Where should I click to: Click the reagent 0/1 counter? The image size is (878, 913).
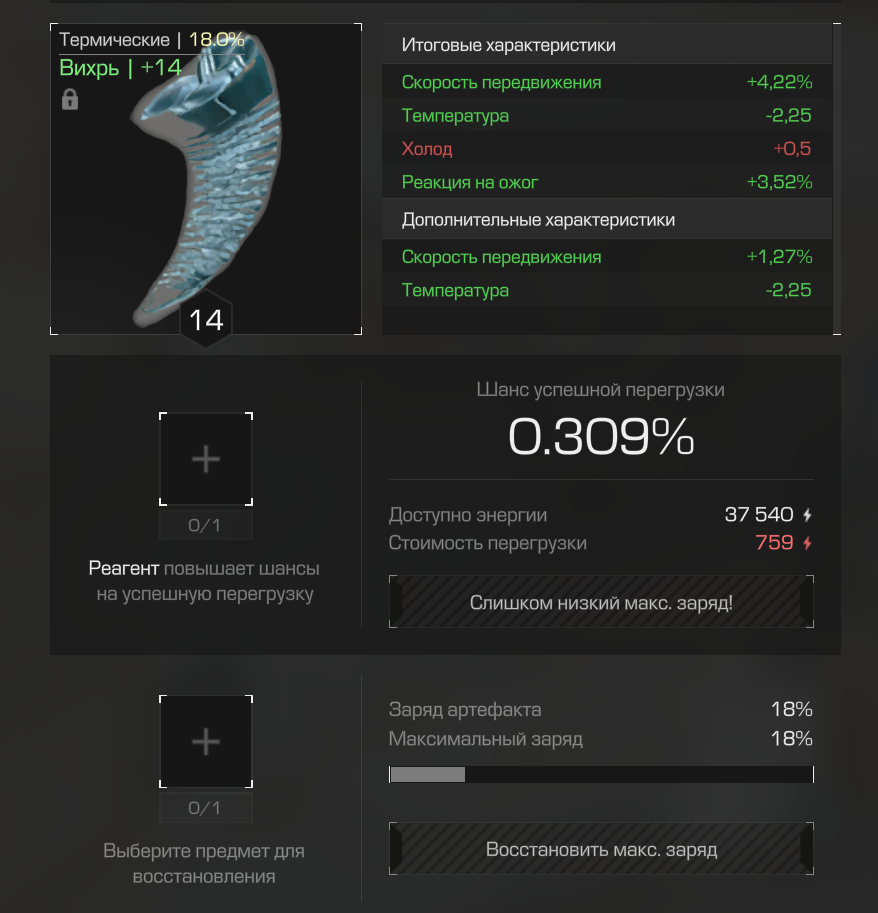tap(206, 525)
